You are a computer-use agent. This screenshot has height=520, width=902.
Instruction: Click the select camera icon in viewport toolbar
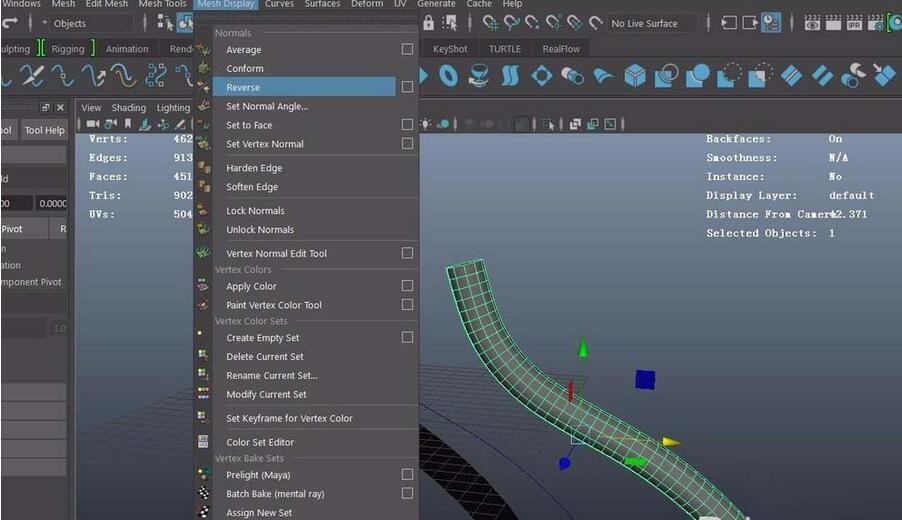pos(92,125)
